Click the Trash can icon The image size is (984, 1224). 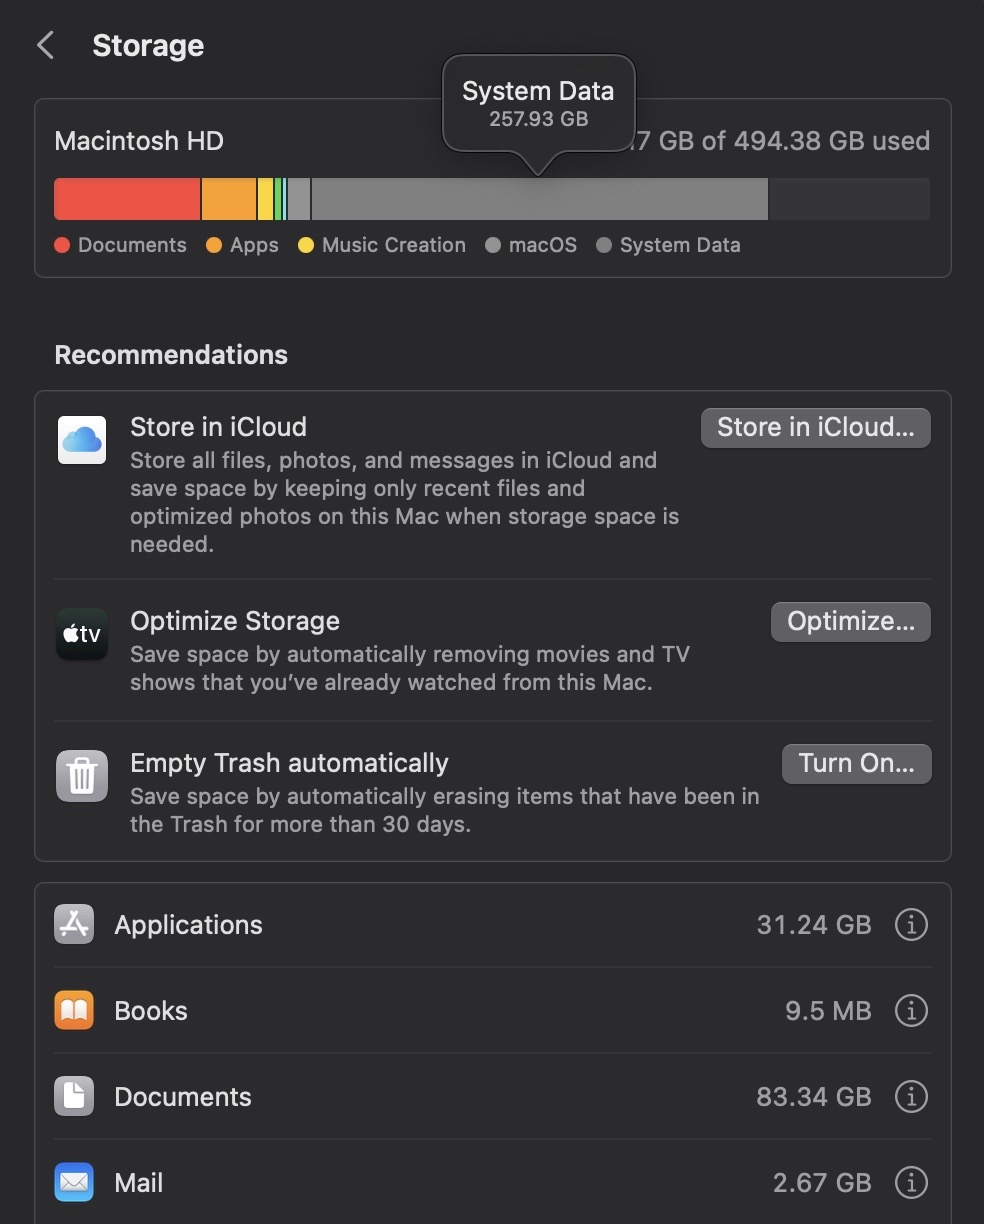pos(82,776)
